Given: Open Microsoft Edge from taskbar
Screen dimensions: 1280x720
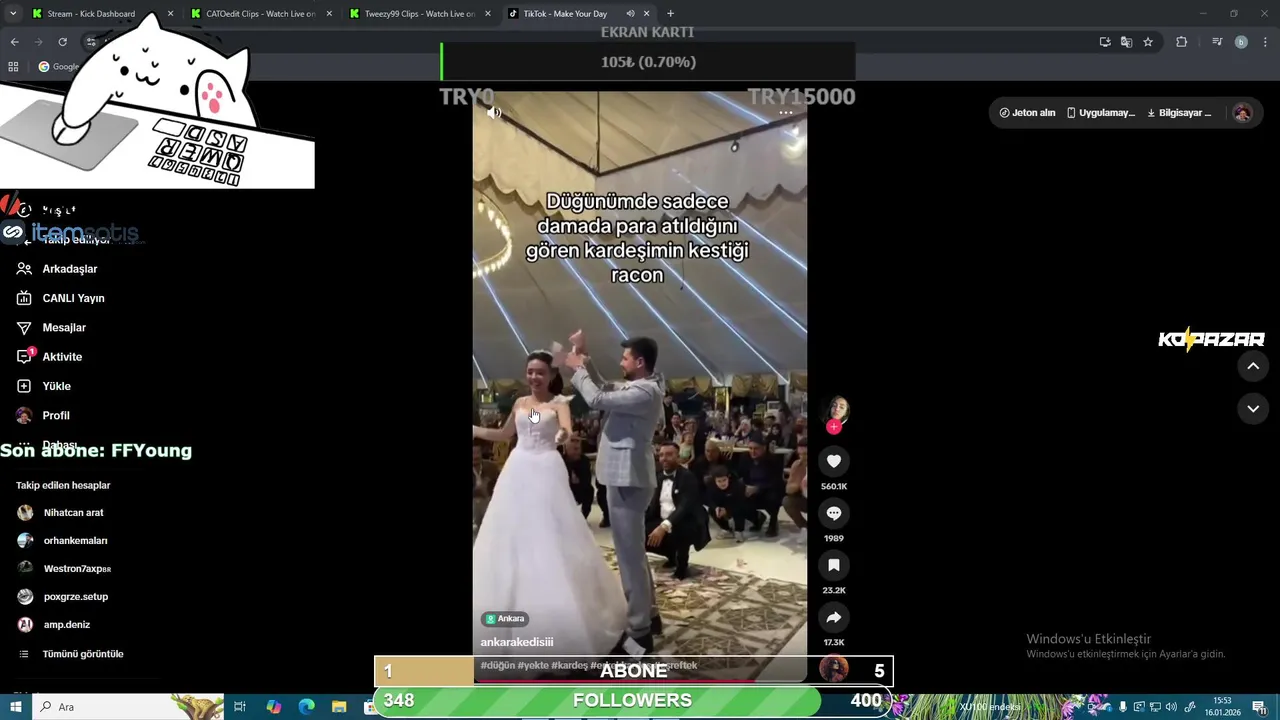Looking at the screenshot, I should coord(306,707).
